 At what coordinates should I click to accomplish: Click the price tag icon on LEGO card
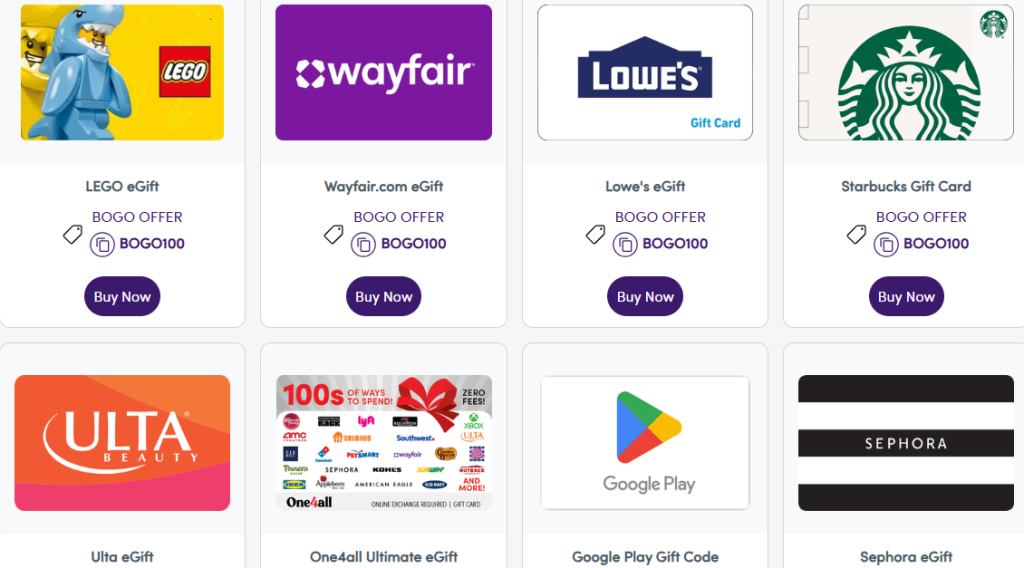72,234
